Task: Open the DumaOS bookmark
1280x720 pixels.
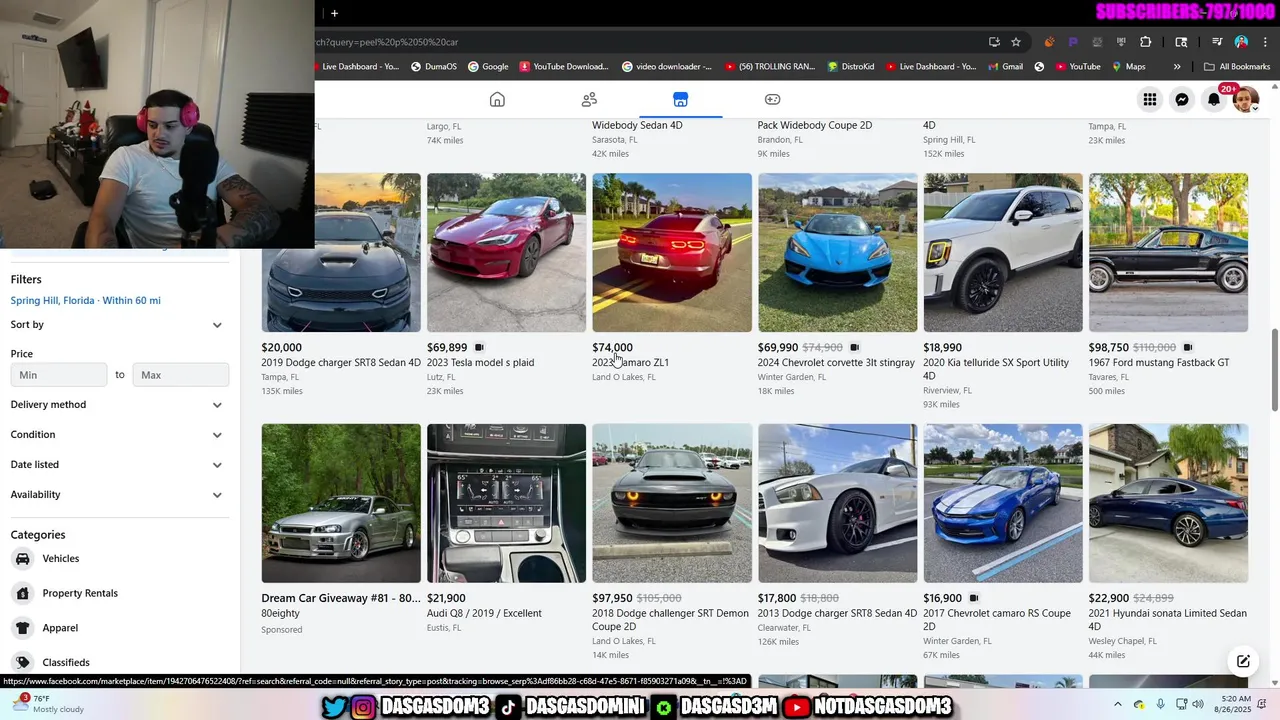Action: click(x=434, y=67)
